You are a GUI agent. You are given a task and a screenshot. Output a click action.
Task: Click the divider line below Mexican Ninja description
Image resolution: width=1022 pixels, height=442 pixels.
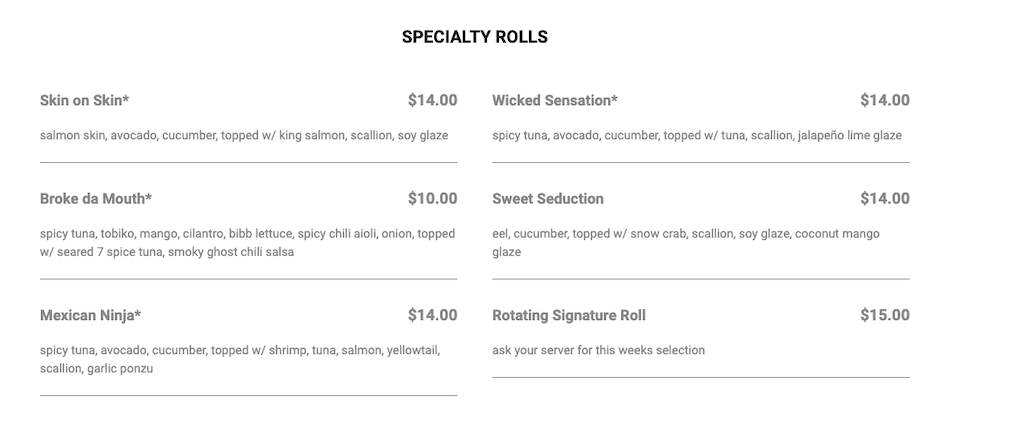[x=248, y=396]
